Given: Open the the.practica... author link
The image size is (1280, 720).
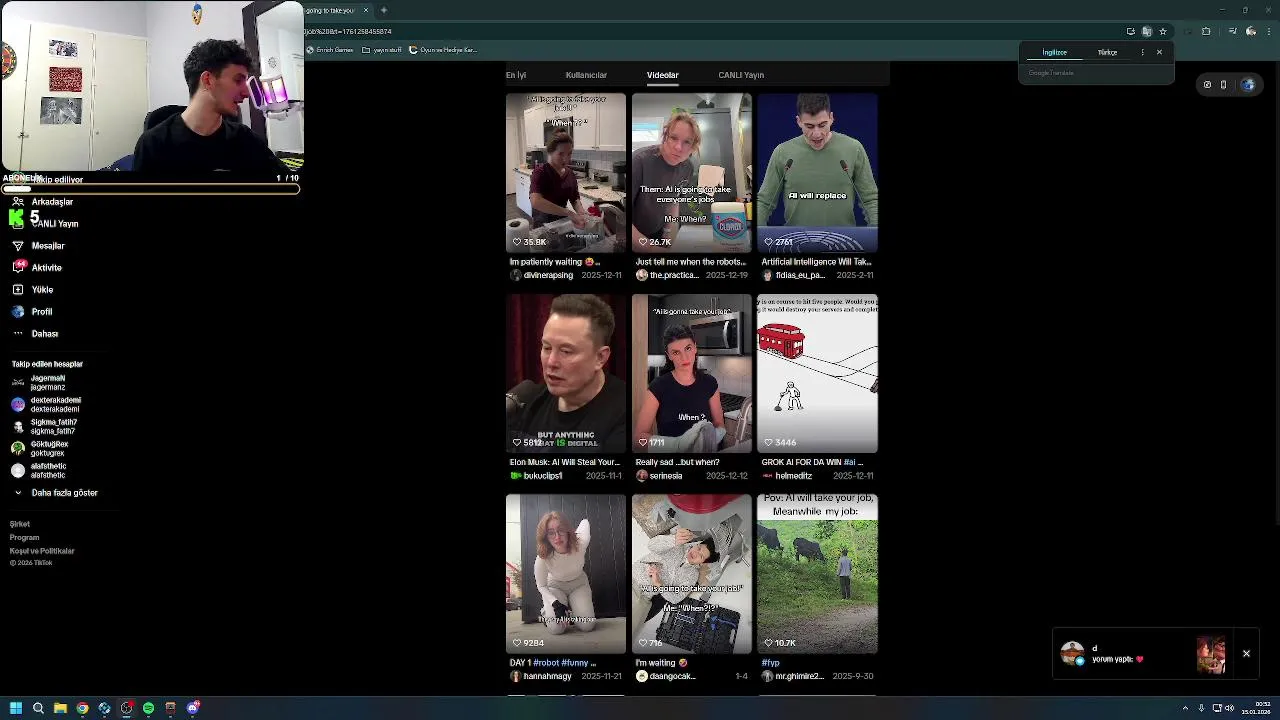Looking at the screenshot, I should click(667, 275).
